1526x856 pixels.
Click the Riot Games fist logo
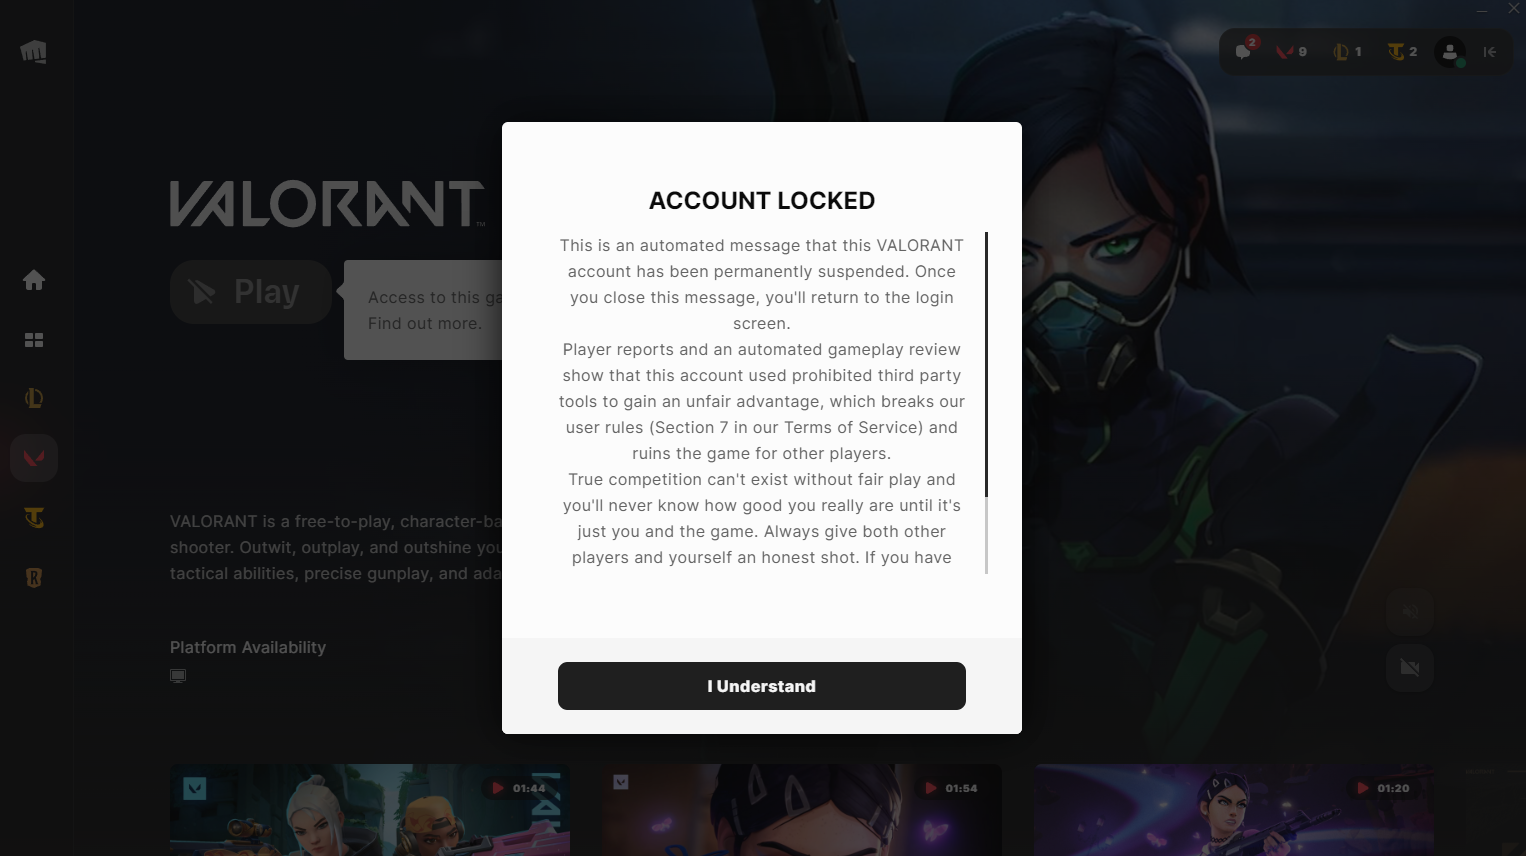point(34,51)
